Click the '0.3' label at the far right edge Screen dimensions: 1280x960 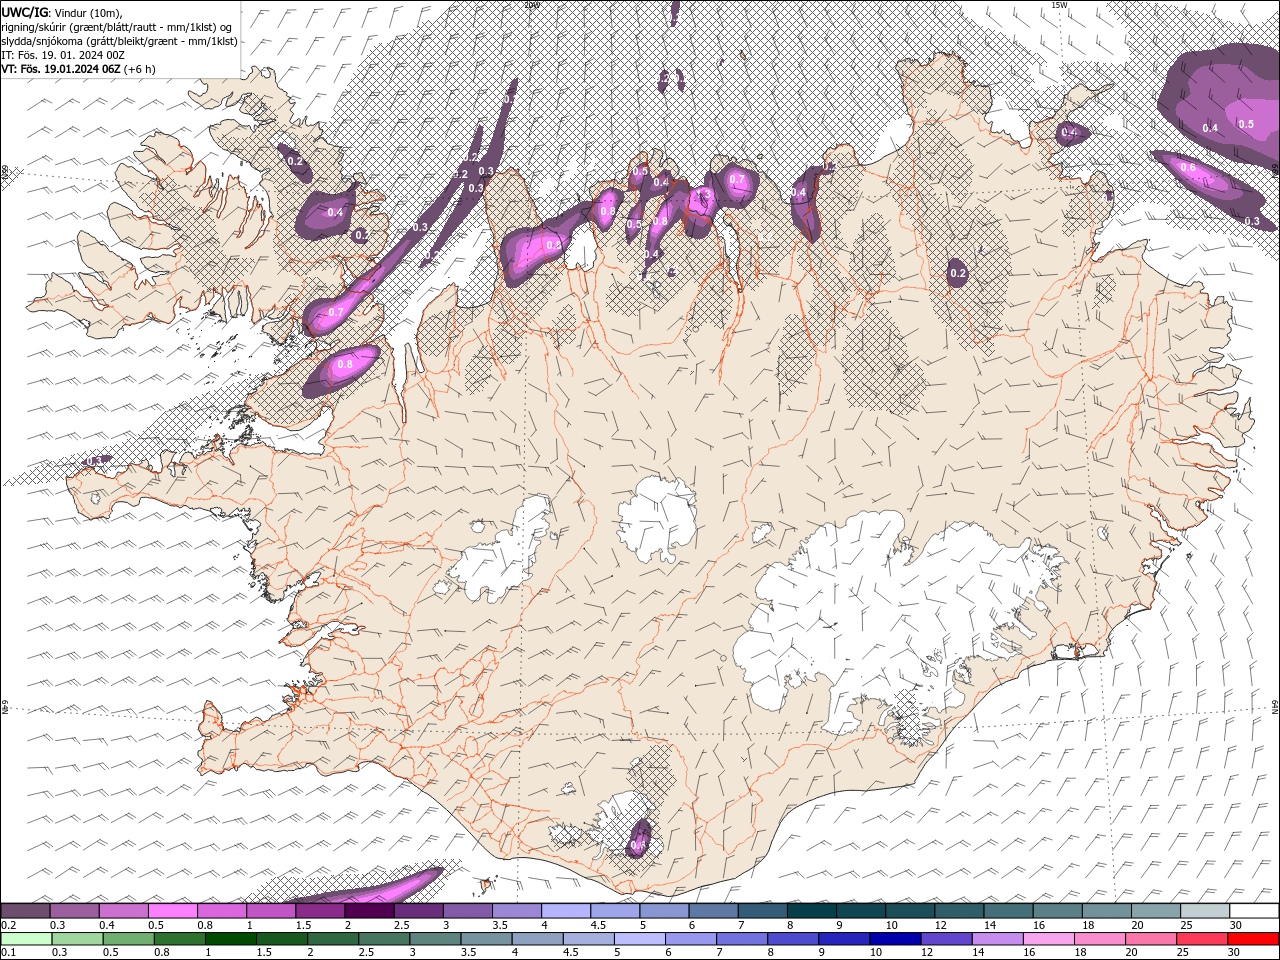1252,221
